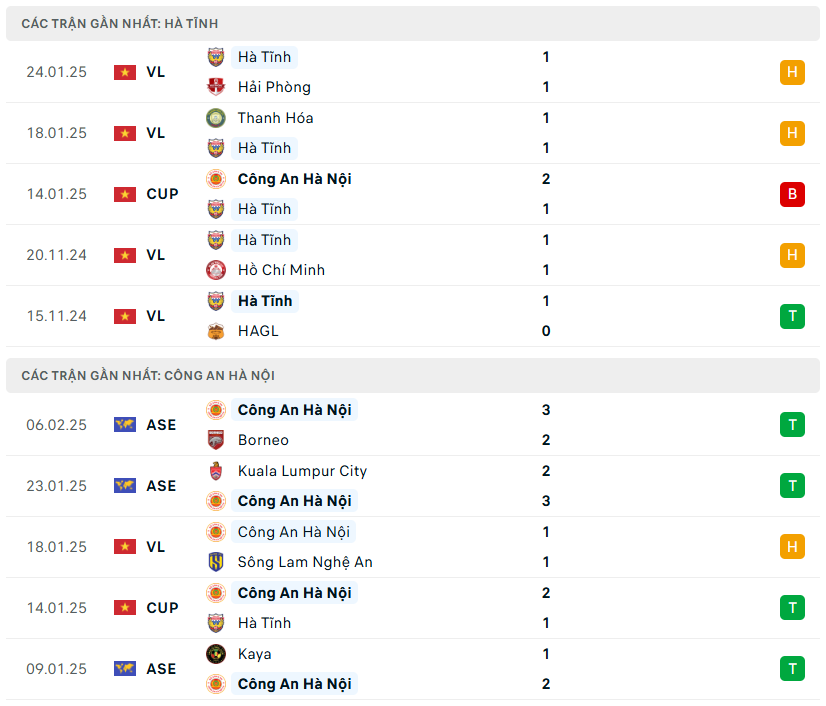Screen dimensions: 826x706
Task: Click the green T badge for Hà Tĩnh vs HAGL
Action: click(x=792, y=316)
